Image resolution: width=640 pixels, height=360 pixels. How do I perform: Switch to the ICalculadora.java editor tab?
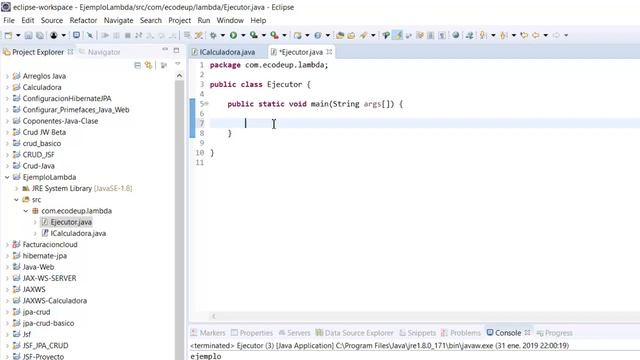(227, 52)
